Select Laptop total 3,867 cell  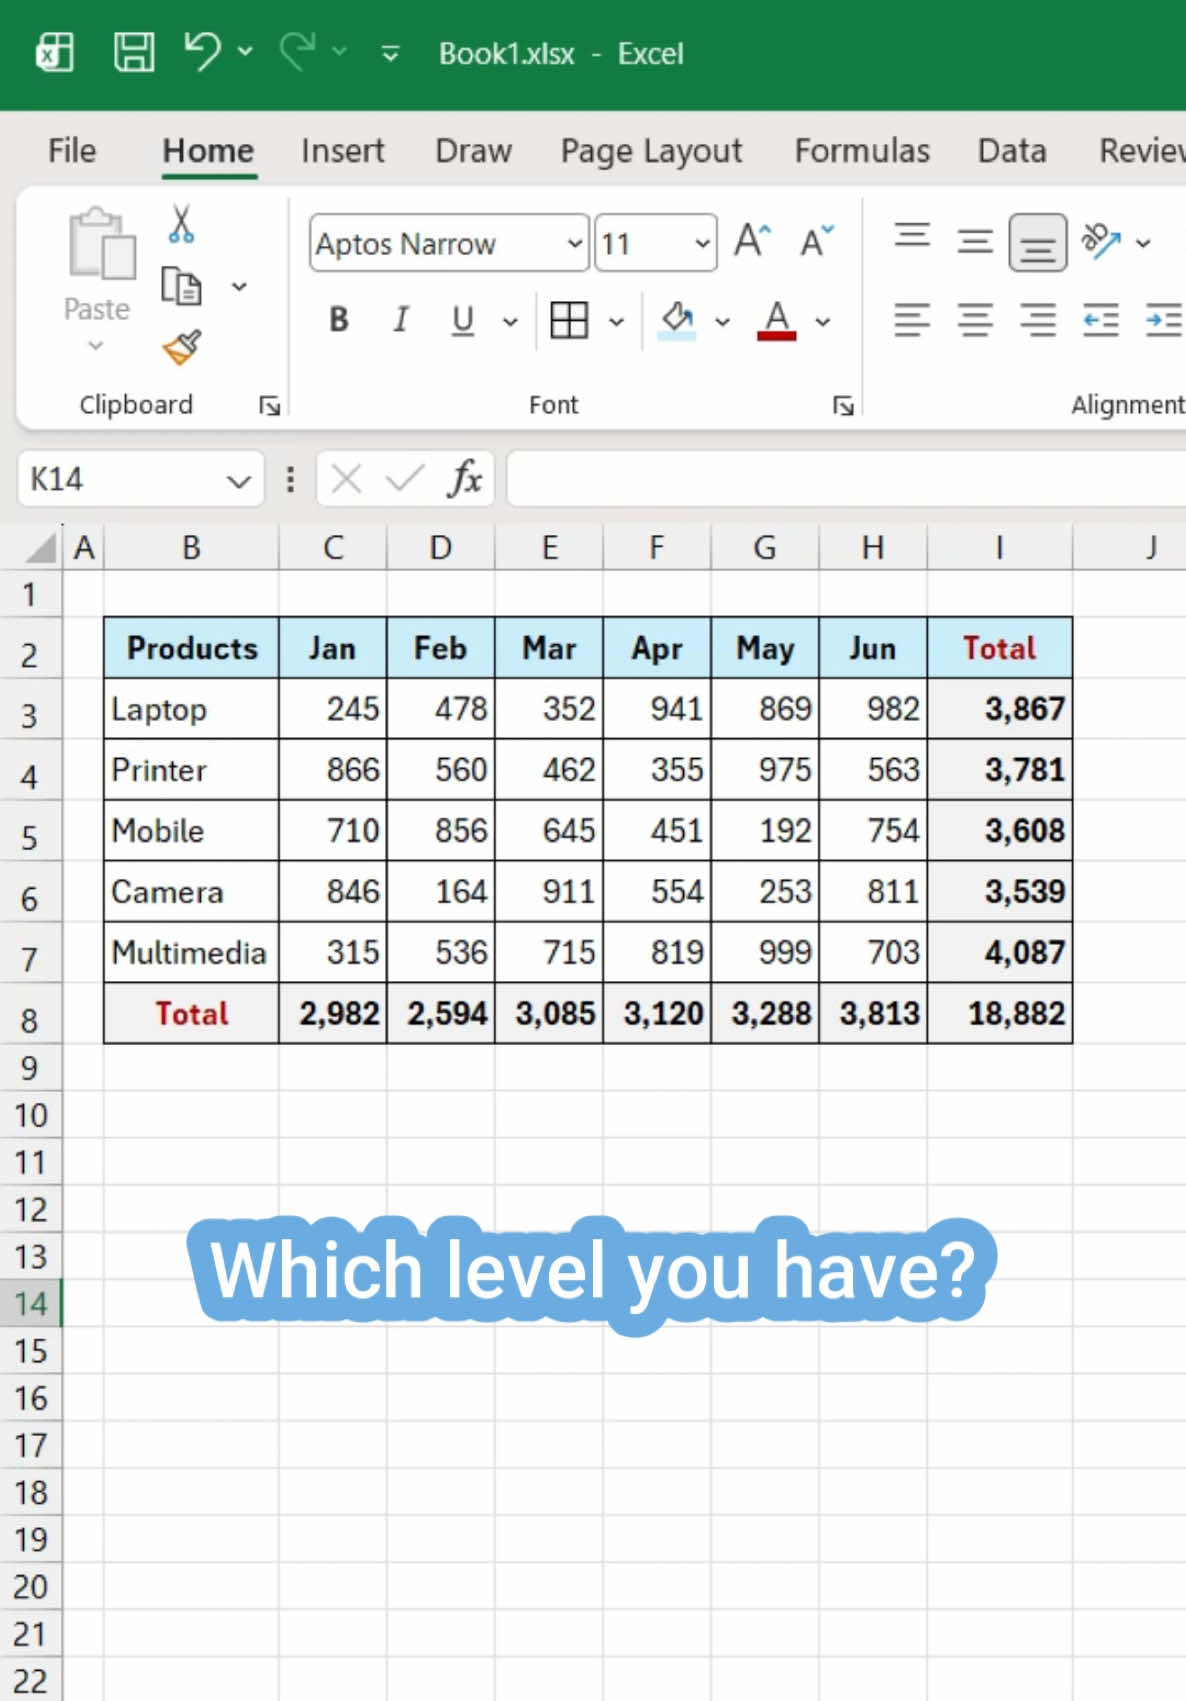pos(1000,709)
